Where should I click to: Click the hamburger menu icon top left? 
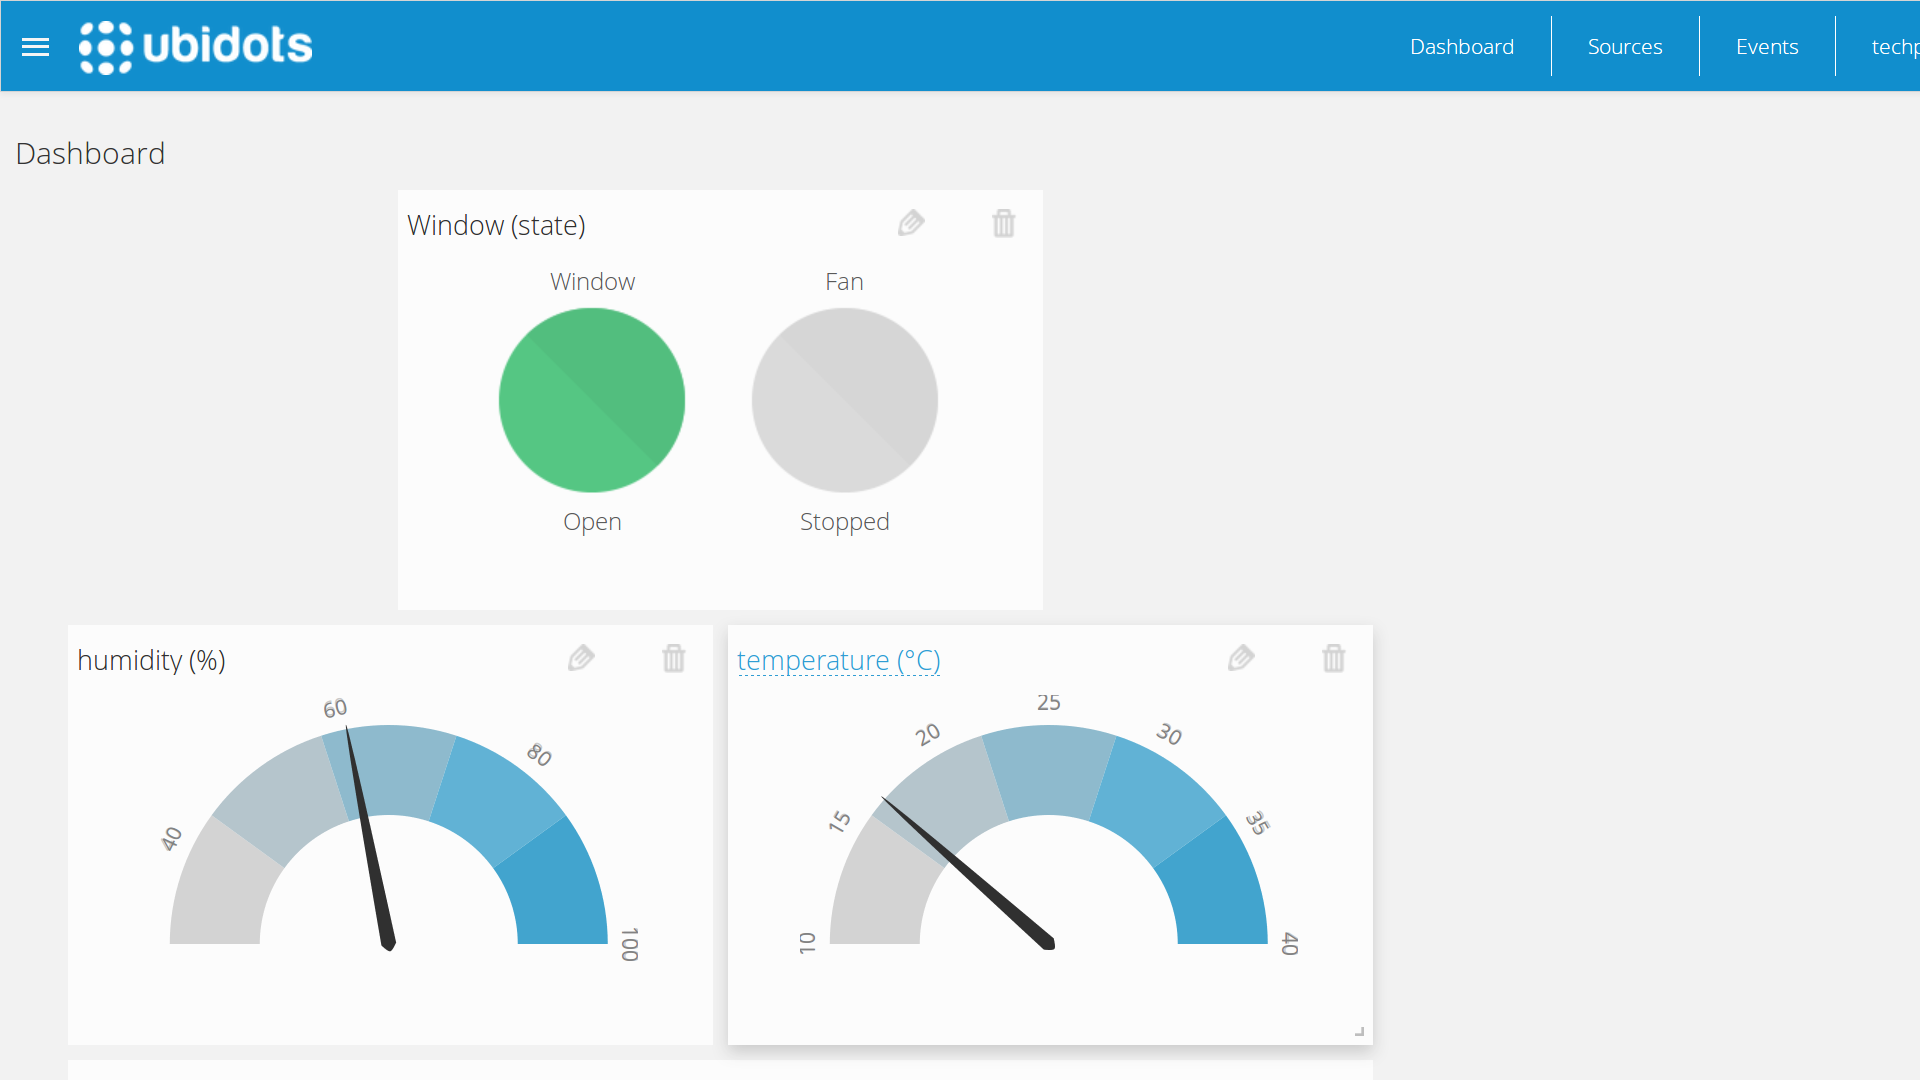pyautogui.click(x=36, y=46)
